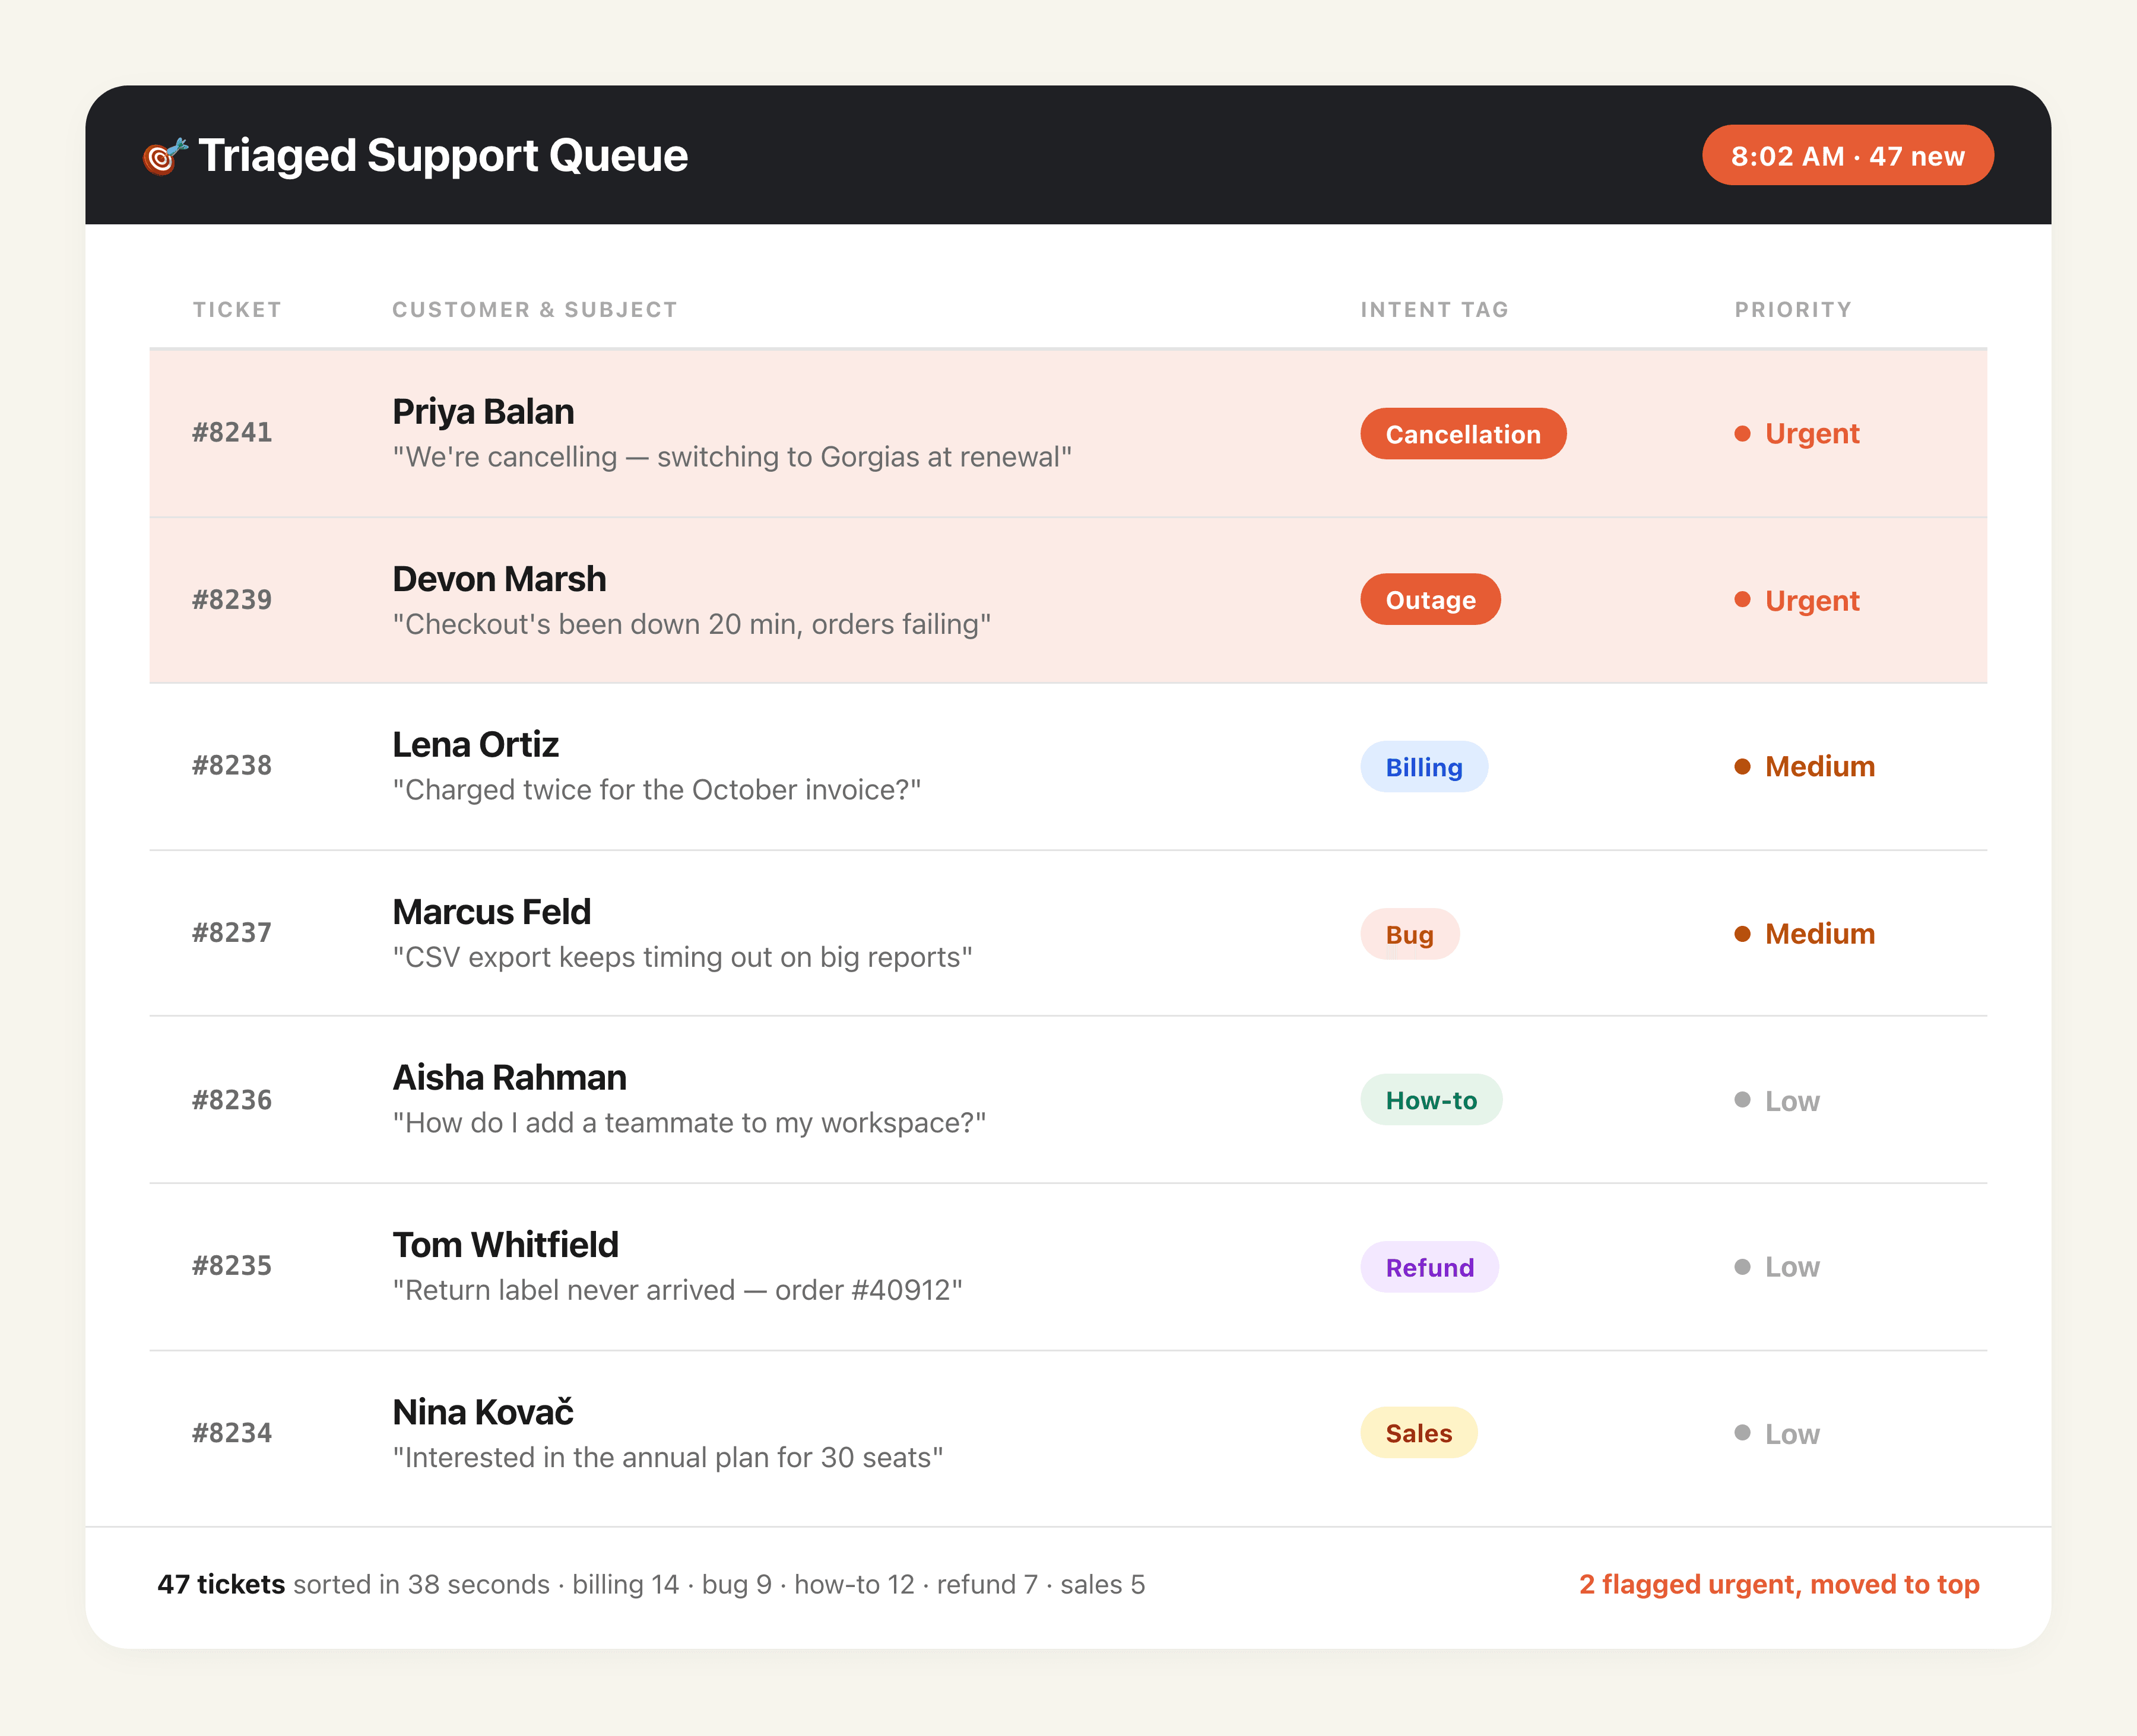The width and height of the screenshot is (2137, 1736).
Task: Select the Outage intent tag
Action: tap(1430, 600)
